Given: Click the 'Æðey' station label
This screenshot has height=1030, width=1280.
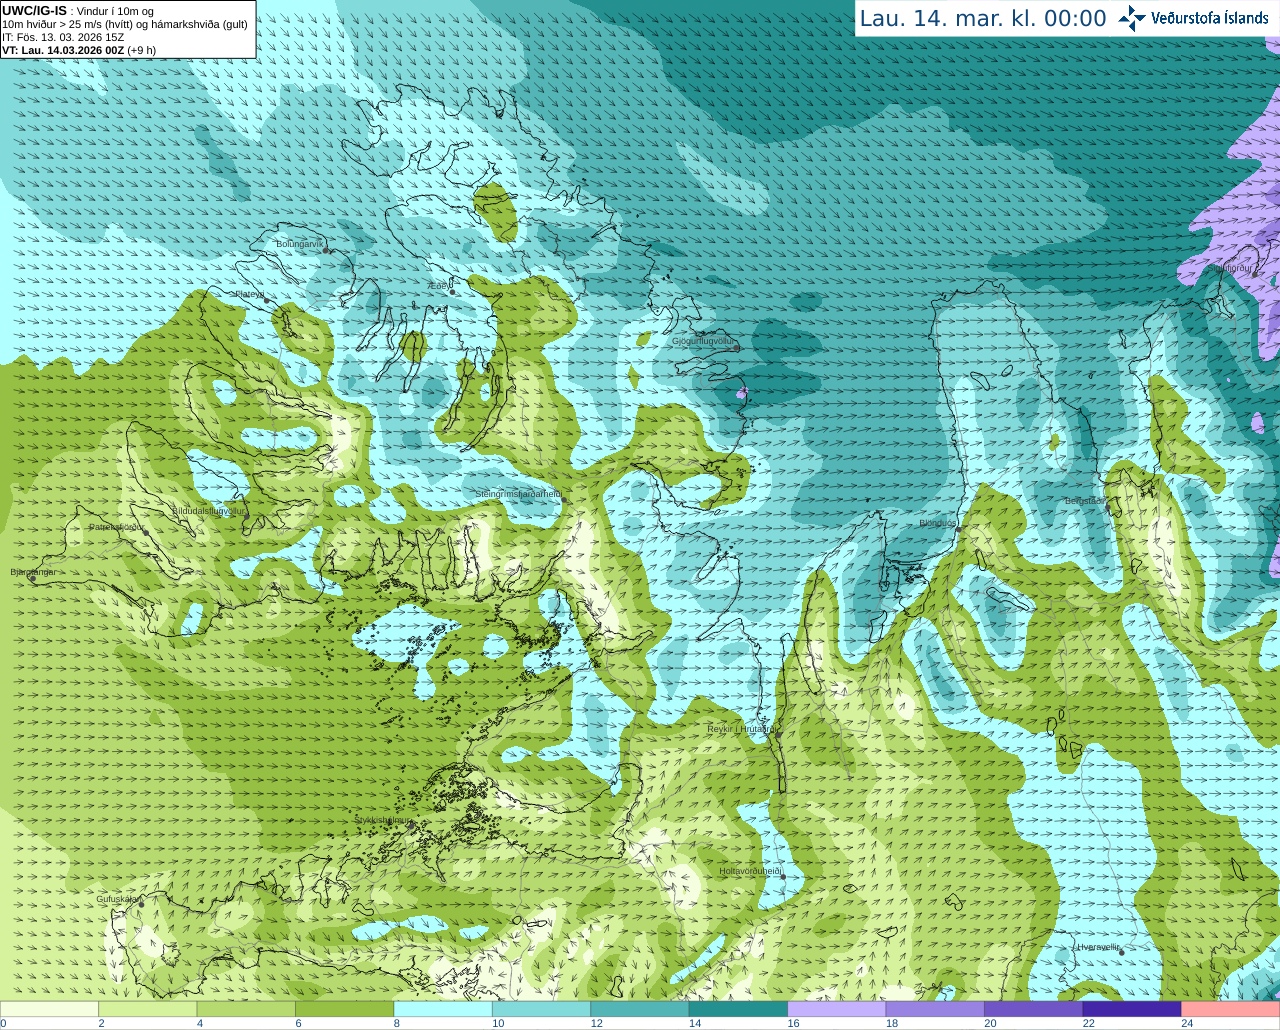Looking at the screenshot, I should 437,285.
